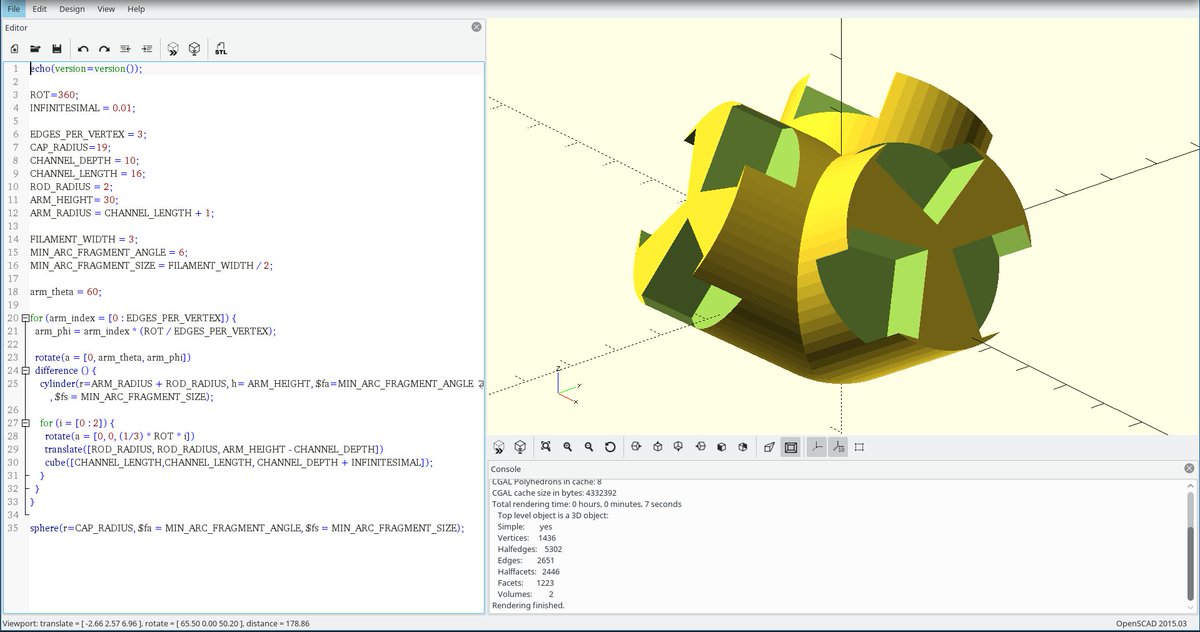1200x632 pixels.
Task: Click the 'echo(version=version());' line
Action: pos(86,68)
